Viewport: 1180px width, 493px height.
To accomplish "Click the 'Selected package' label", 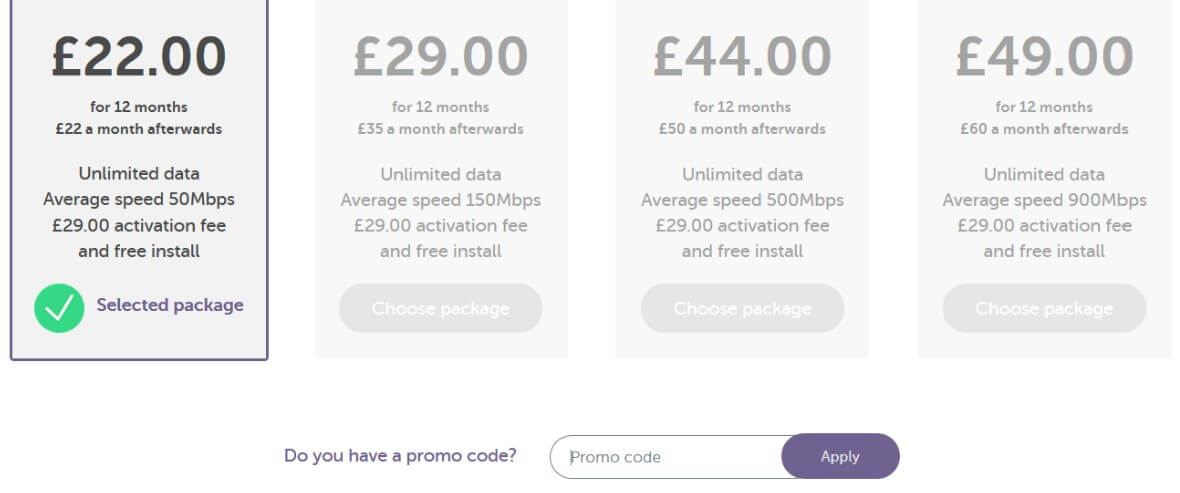I will click(170, 305).
